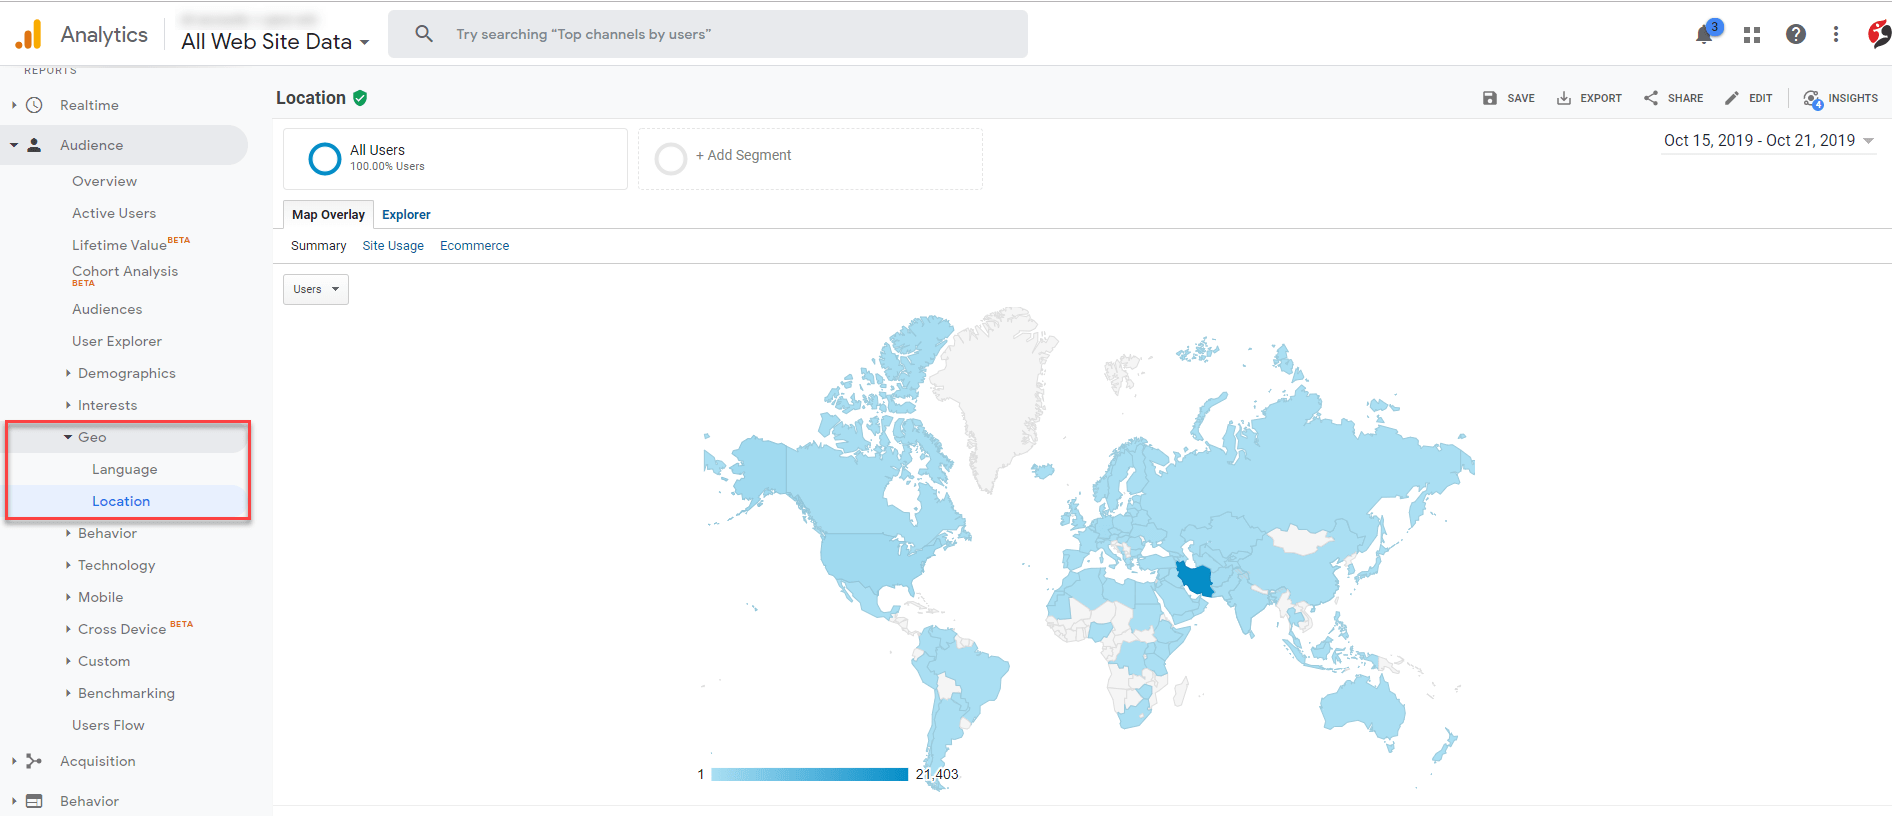Save the report with SAVE button
The height and width of the screenshot is (816, 1892).
point(1508,98)
